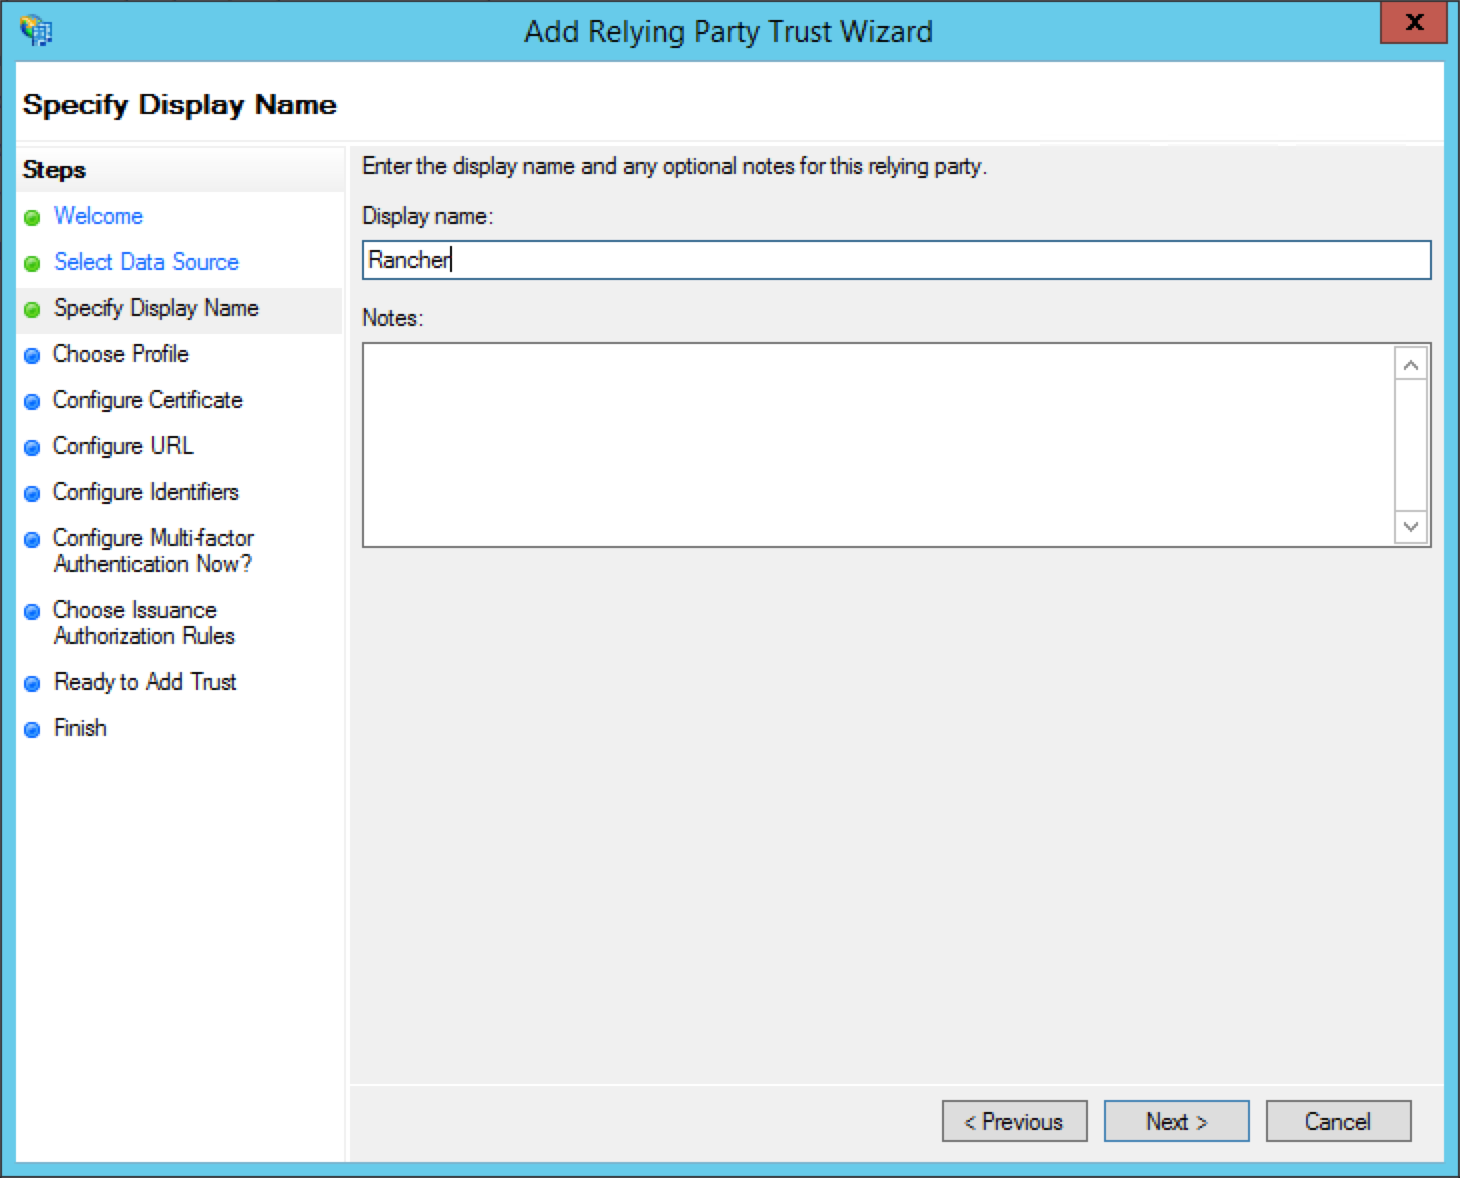Click the Next button
Viewport: 1460px width, 1178px height.
coord(1176,1121)
